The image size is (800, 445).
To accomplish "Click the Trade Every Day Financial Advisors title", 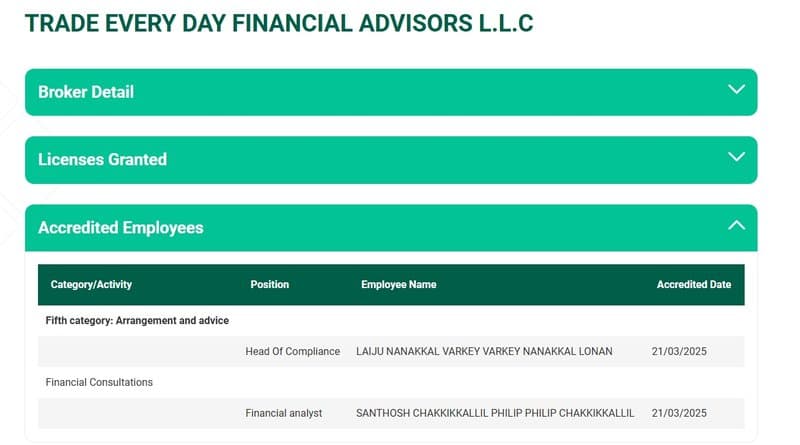I will point(279,23).
